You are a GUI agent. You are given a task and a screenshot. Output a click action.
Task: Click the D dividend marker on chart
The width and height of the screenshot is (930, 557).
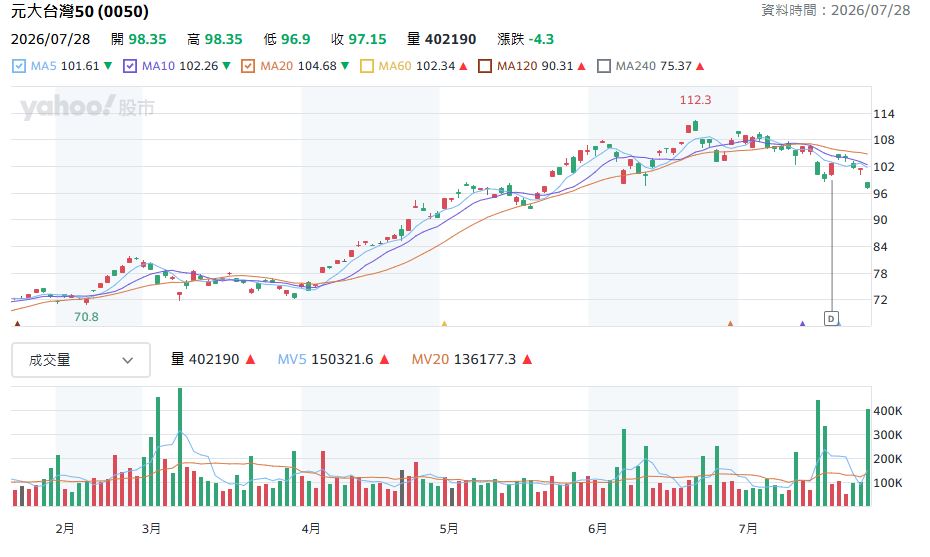click(831, 319)
